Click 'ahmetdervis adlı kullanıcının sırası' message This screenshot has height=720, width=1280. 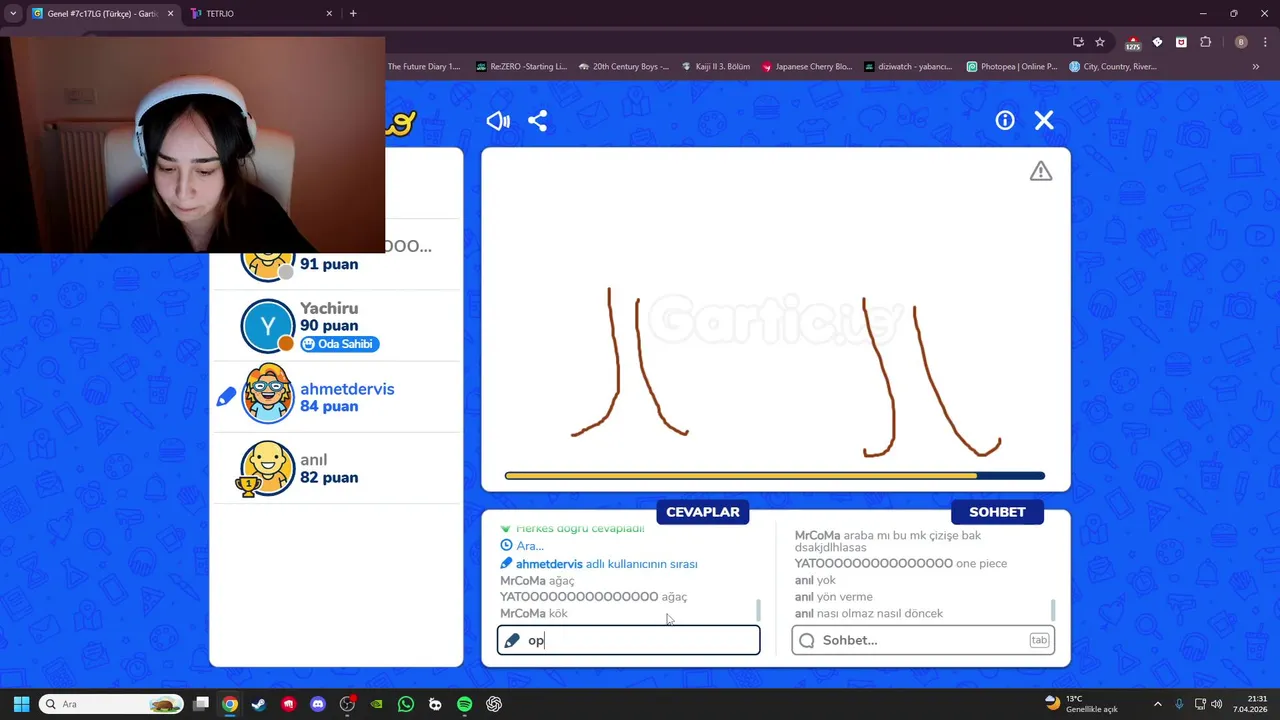(x=599, y=564)
